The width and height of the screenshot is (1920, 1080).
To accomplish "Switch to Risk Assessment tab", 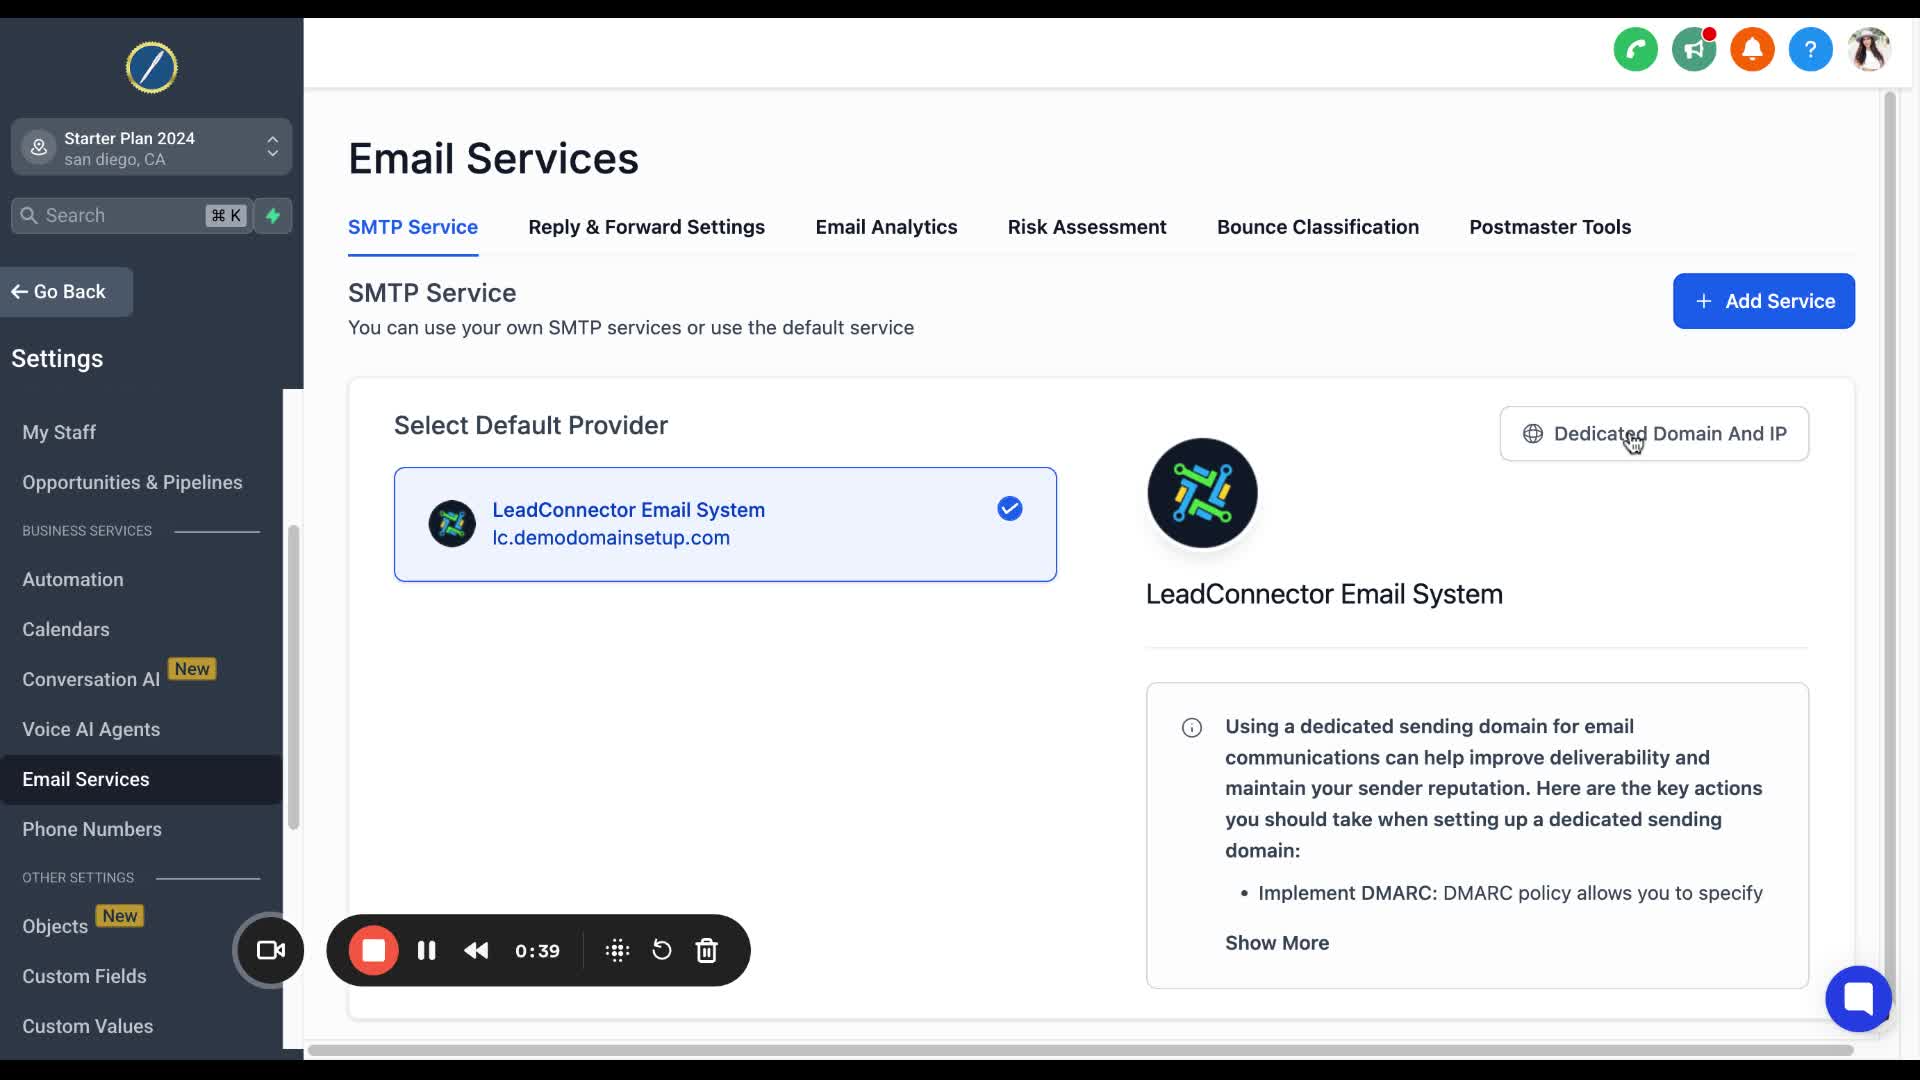I will pyautogui.click(x=1087, y=227).
